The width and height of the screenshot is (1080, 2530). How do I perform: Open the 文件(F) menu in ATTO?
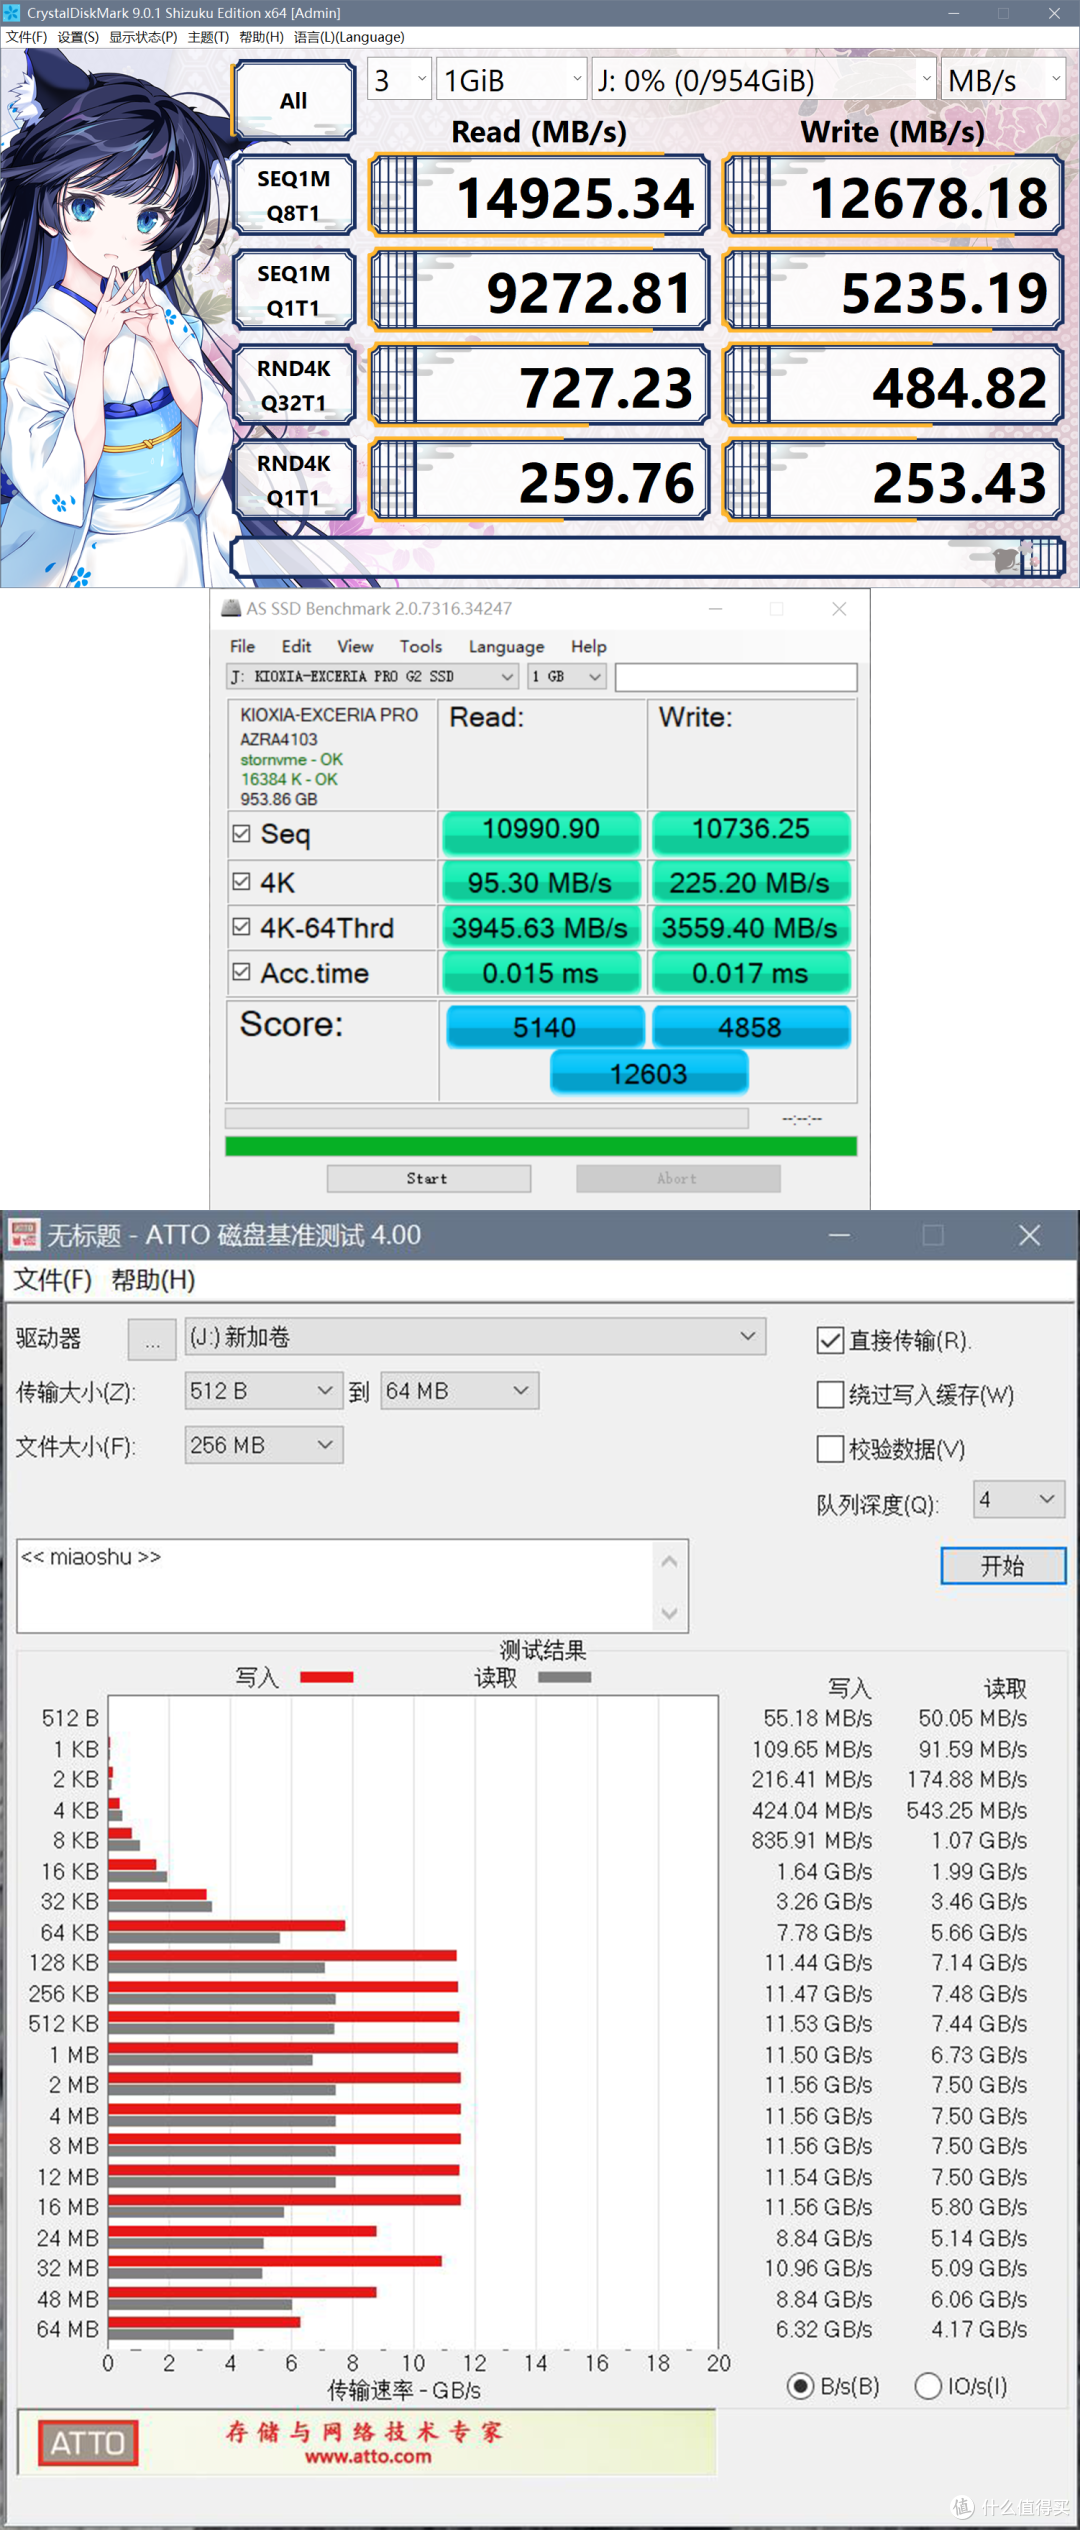(x=52, y=1280)
